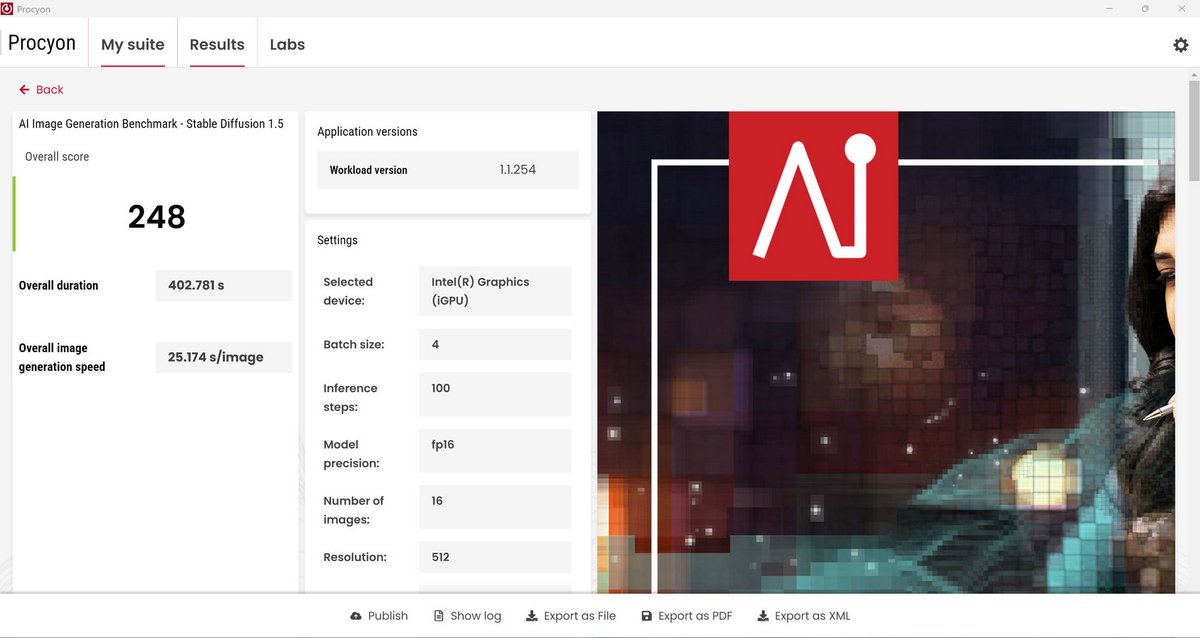Click the Overall score label
The image size is (1200, 638).
[x=57, y=157]
